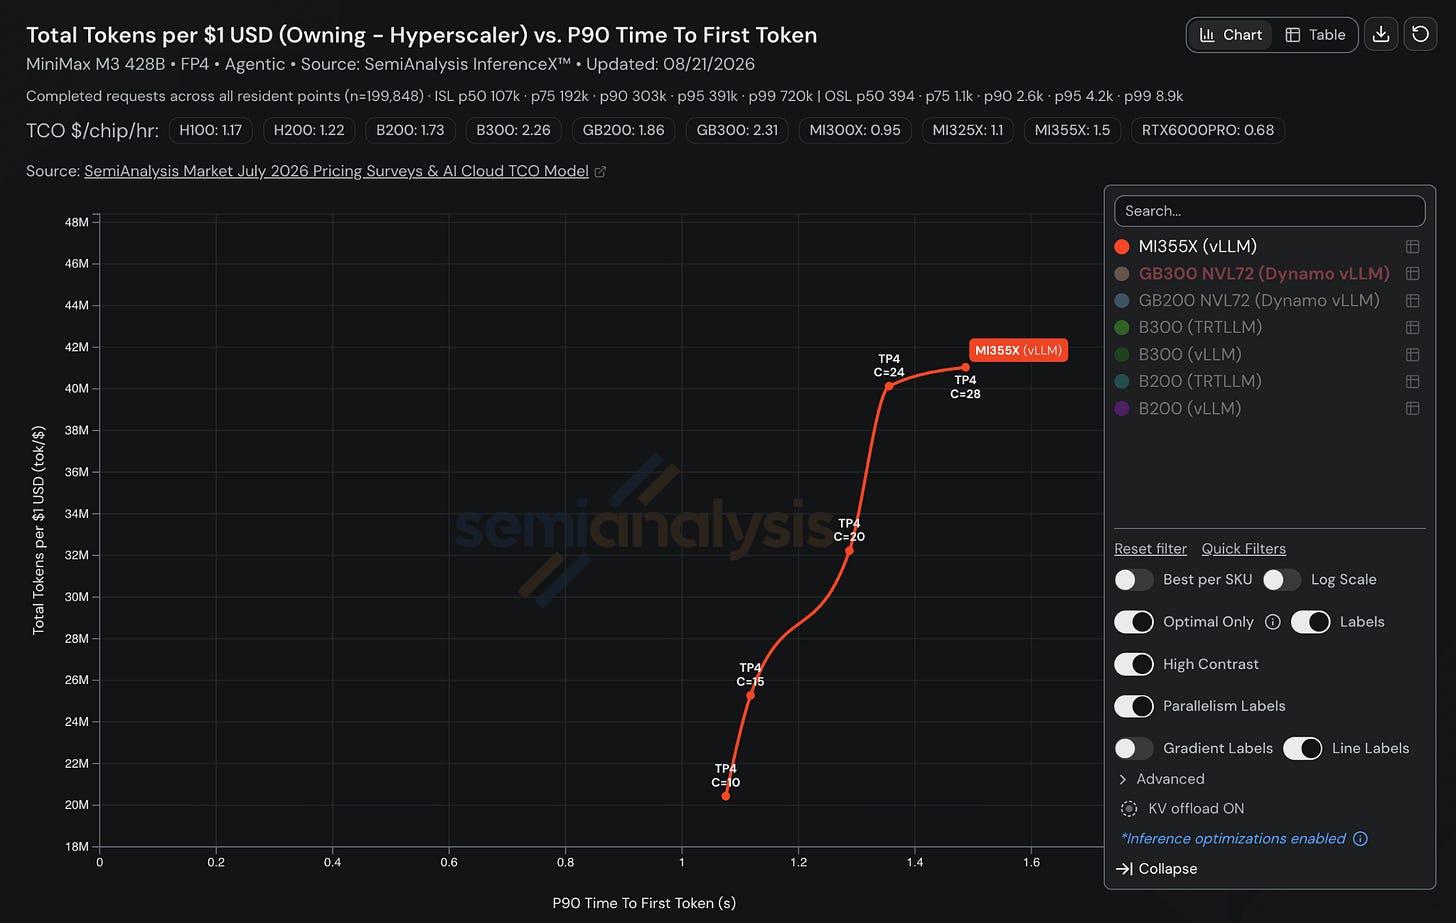Click the MI300X: 0.95 TCO chip
This screenshot has width=1456, height=923.
click(x=855, y=130)
